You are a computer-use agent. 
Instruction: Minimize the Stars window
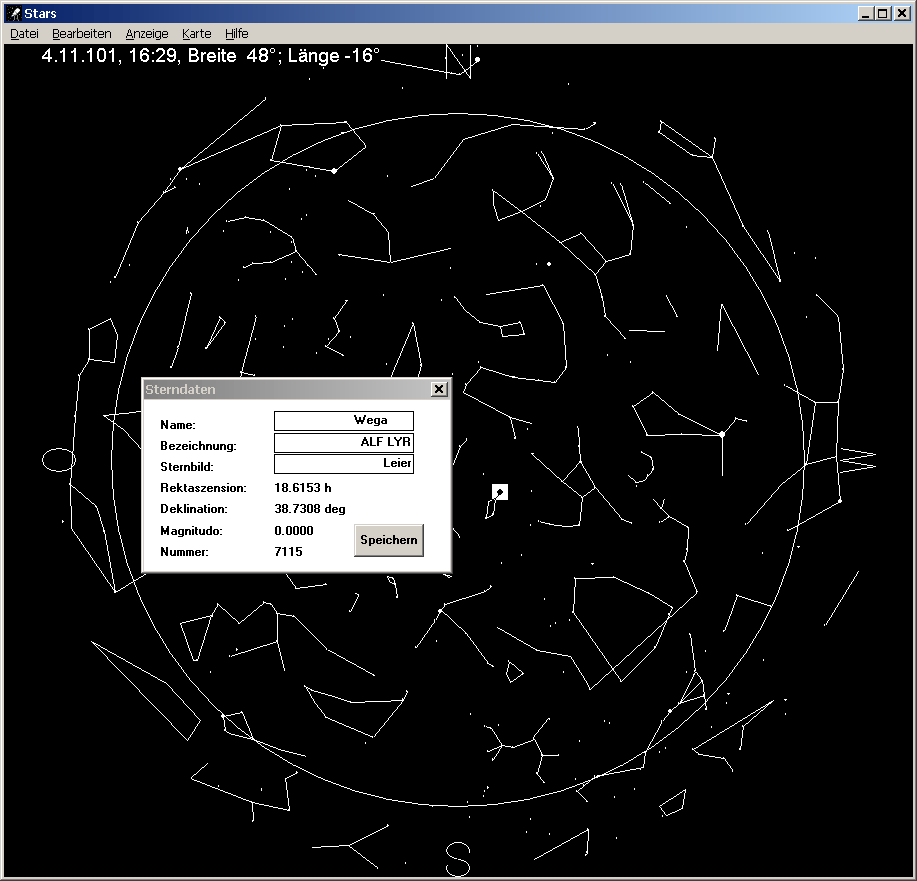(x=866, y=13)
